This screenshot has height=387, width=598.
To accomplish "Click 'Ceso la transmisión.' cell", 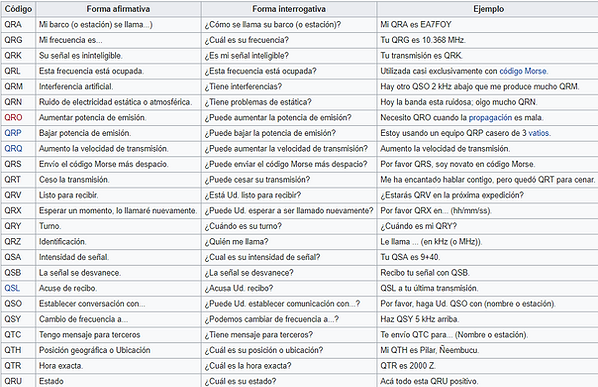I will 118,180.
